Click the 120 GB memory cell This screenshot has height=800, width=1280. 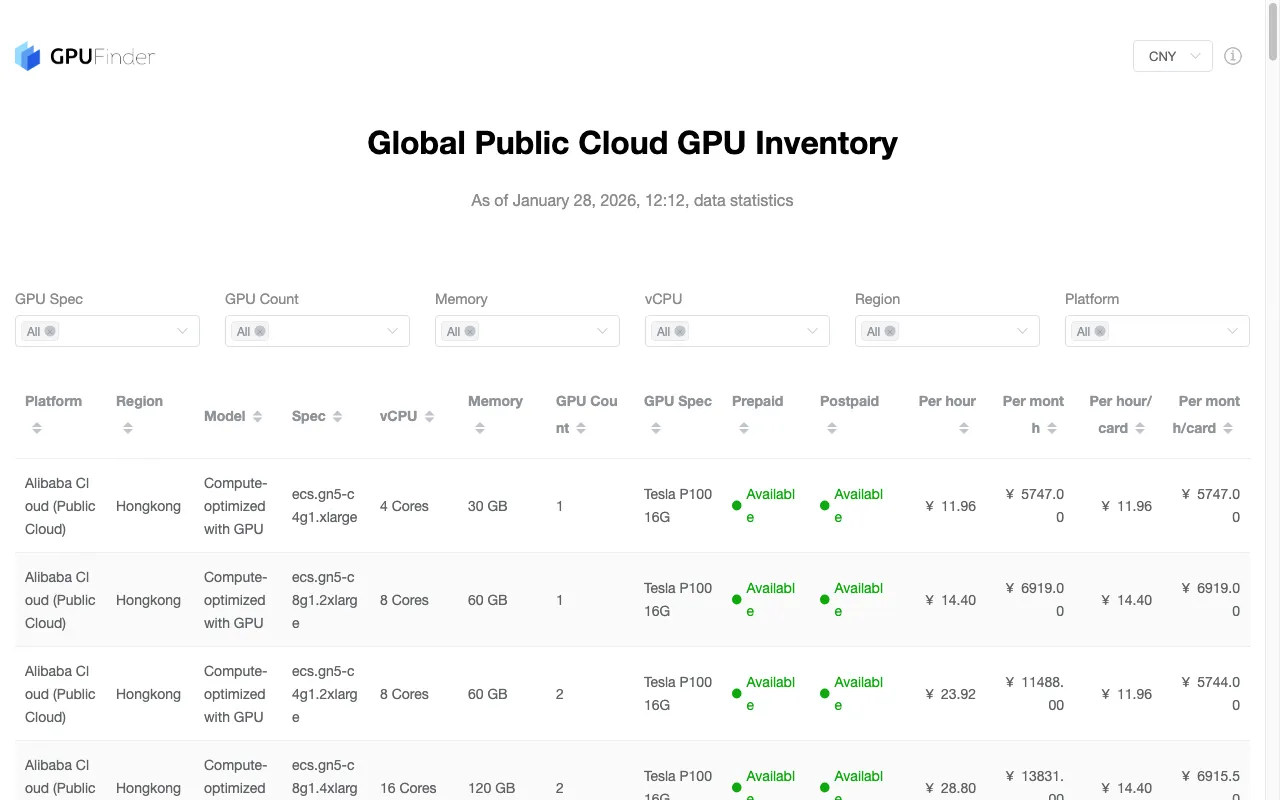click(x=492, y=788)
